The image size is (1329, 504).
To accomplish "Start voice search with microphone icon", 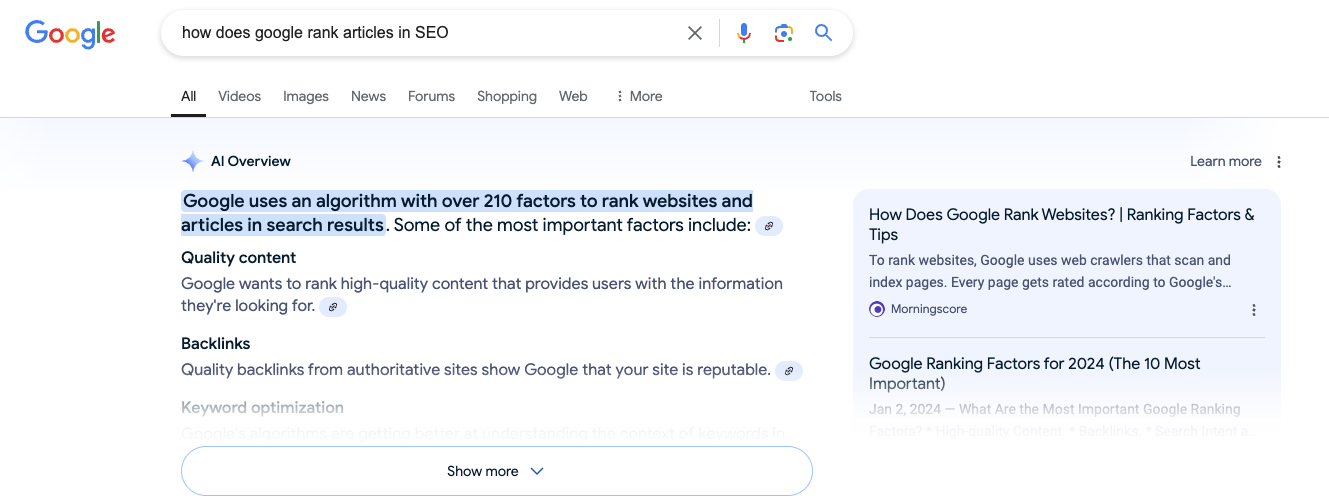I will pos(743,33).
